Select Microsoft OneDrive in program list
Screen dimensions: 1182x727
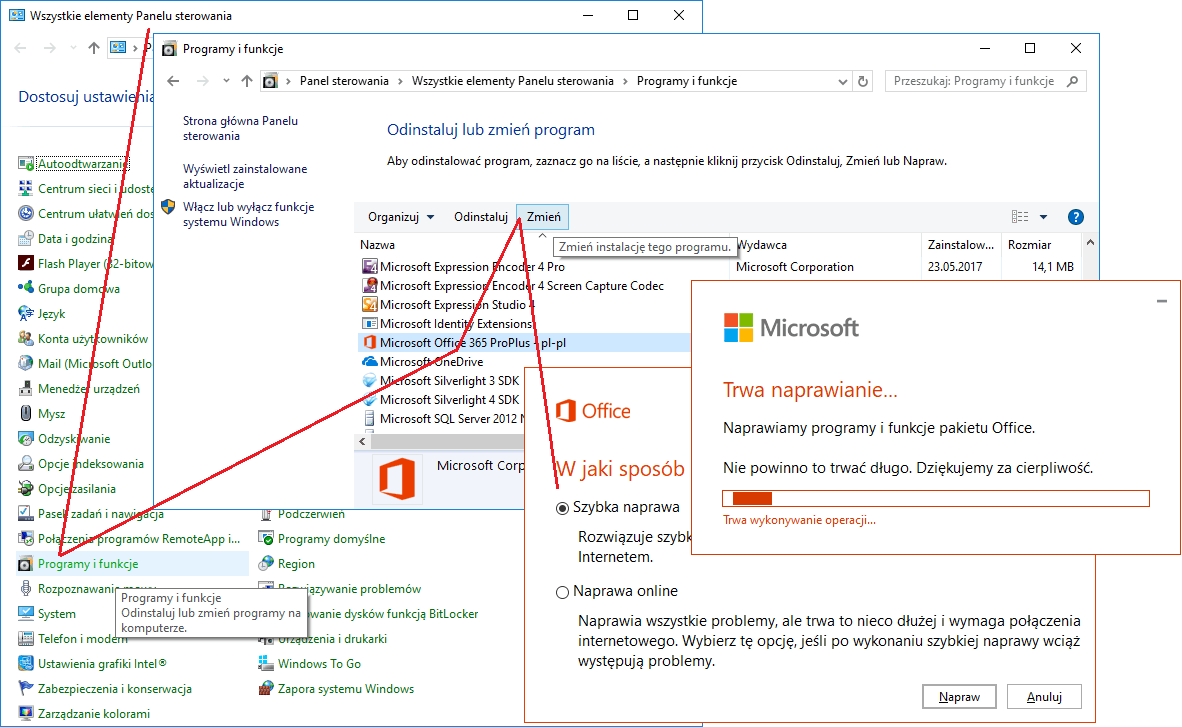(x=431, y=362)
